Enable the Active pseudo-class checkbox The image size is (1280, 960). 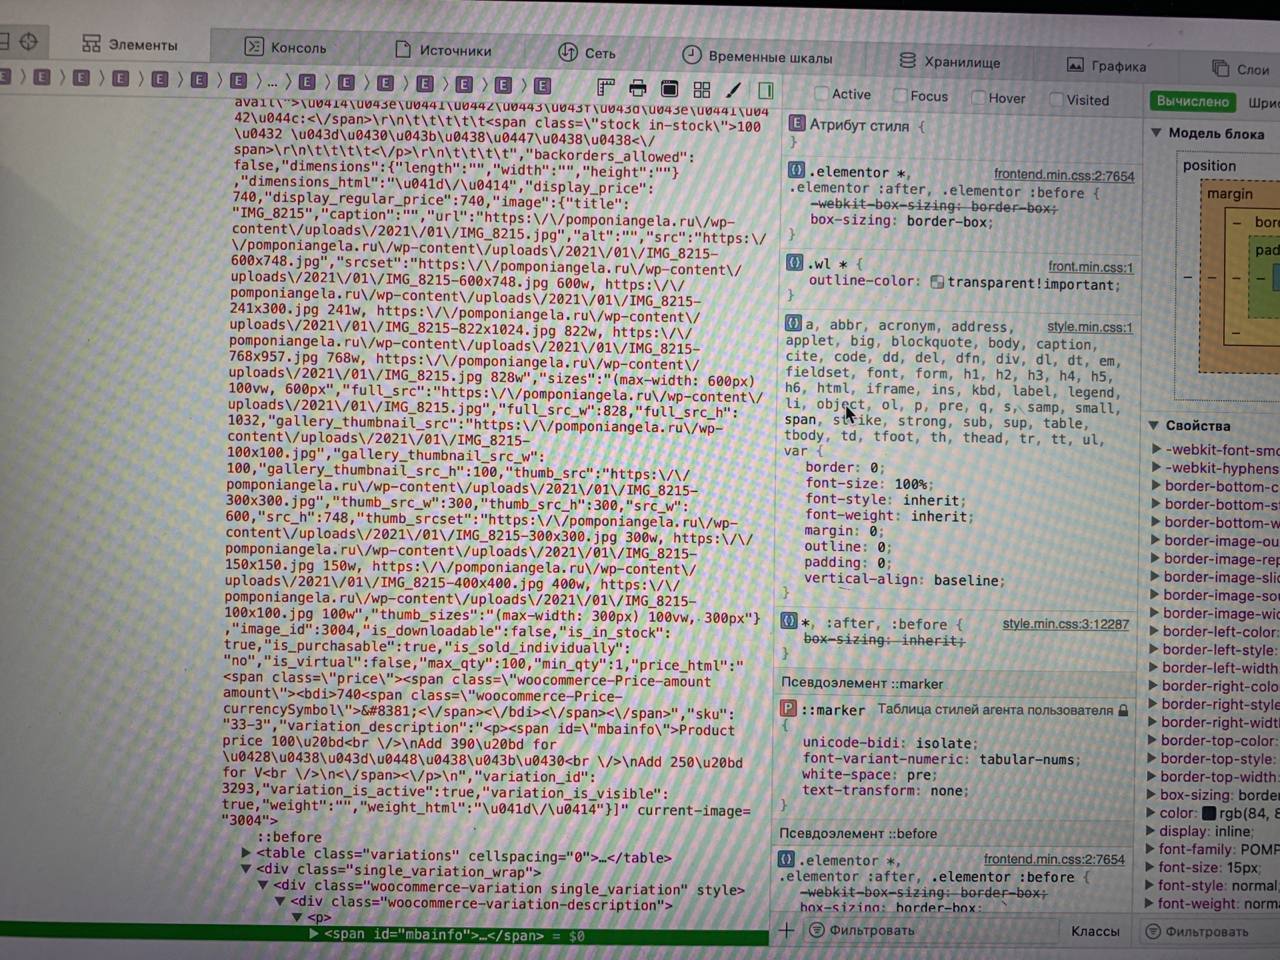click(821, 94)
